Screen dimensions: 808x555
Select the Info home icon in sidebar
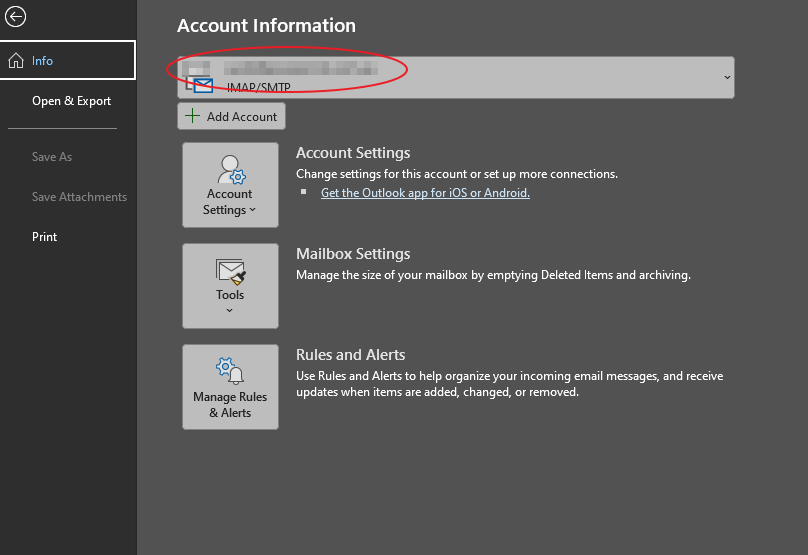coord(16,61)
